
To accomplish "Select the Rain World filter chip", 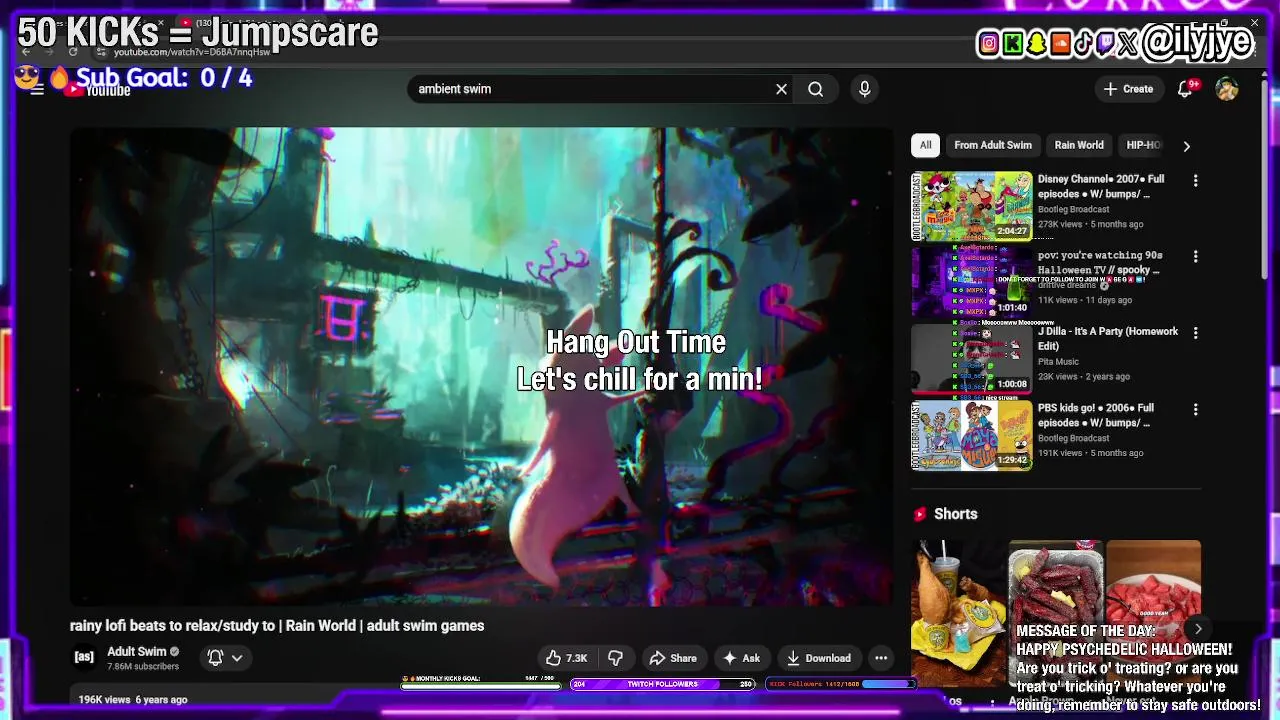I will [1079, 146].
